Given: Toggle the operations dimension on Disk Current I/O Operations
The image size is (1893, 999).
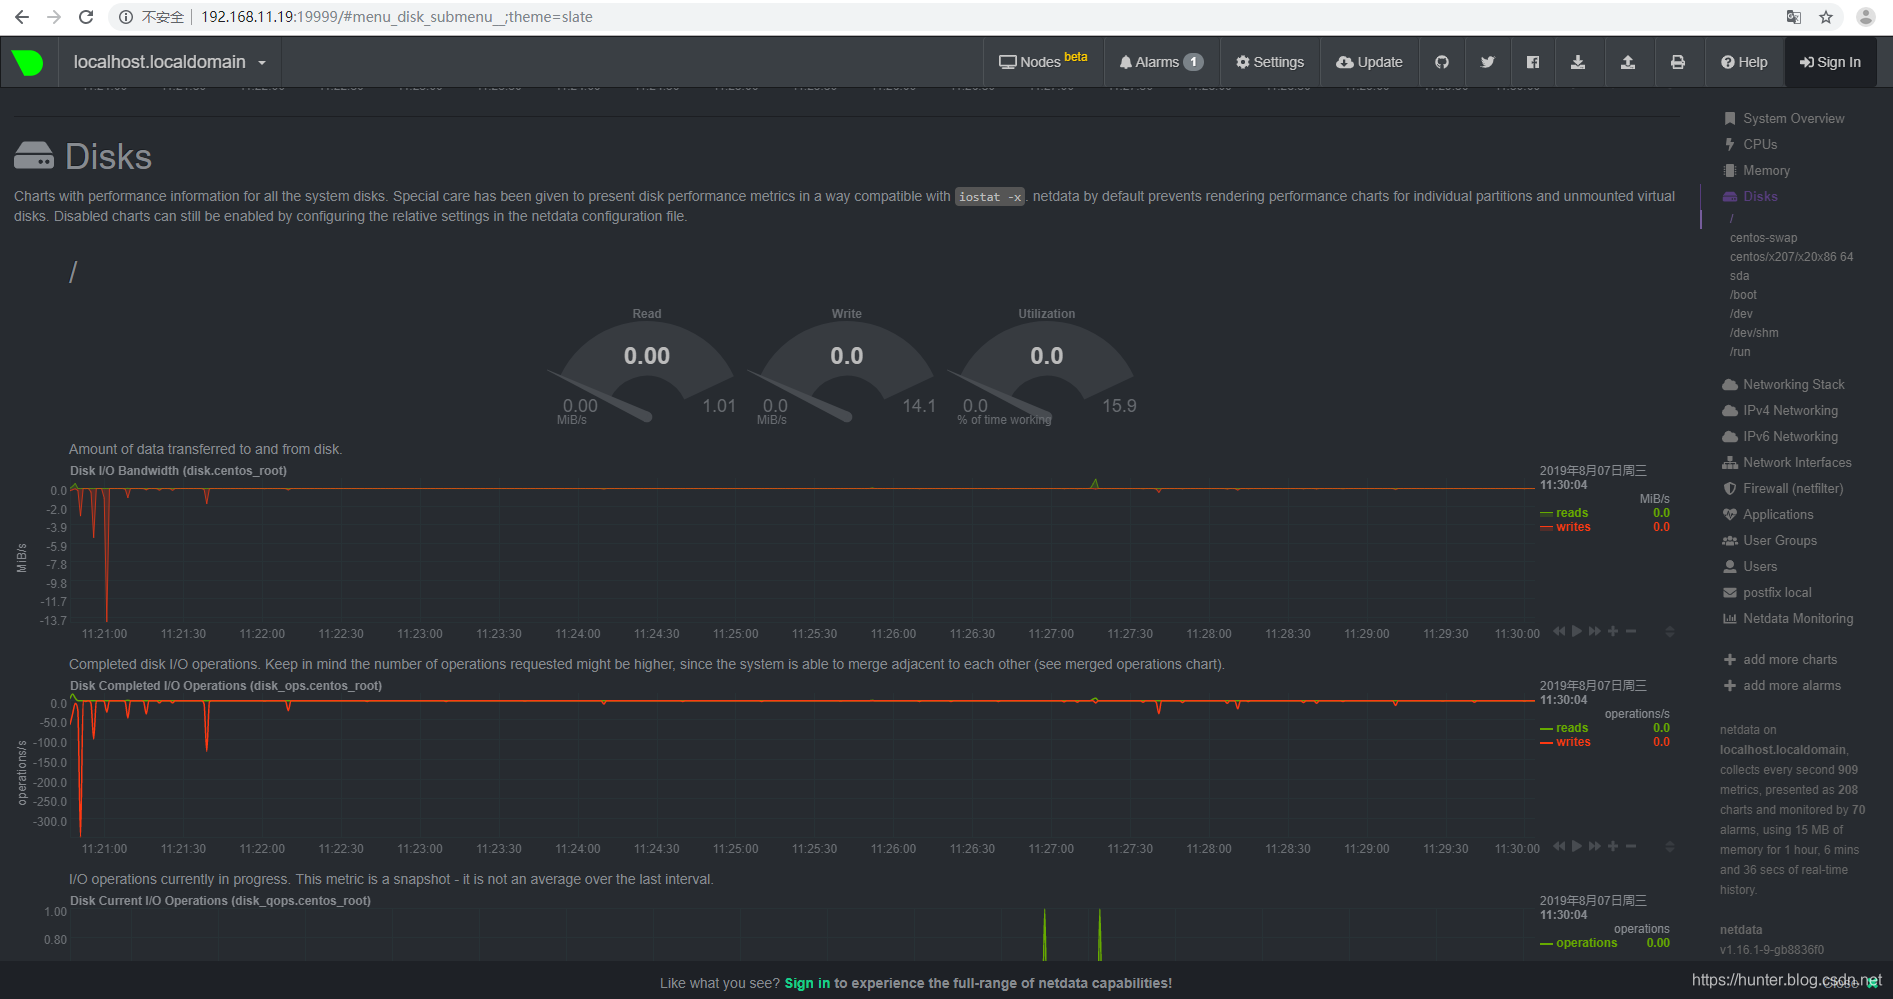Looking at the screenshot, I should point(1586,942).
